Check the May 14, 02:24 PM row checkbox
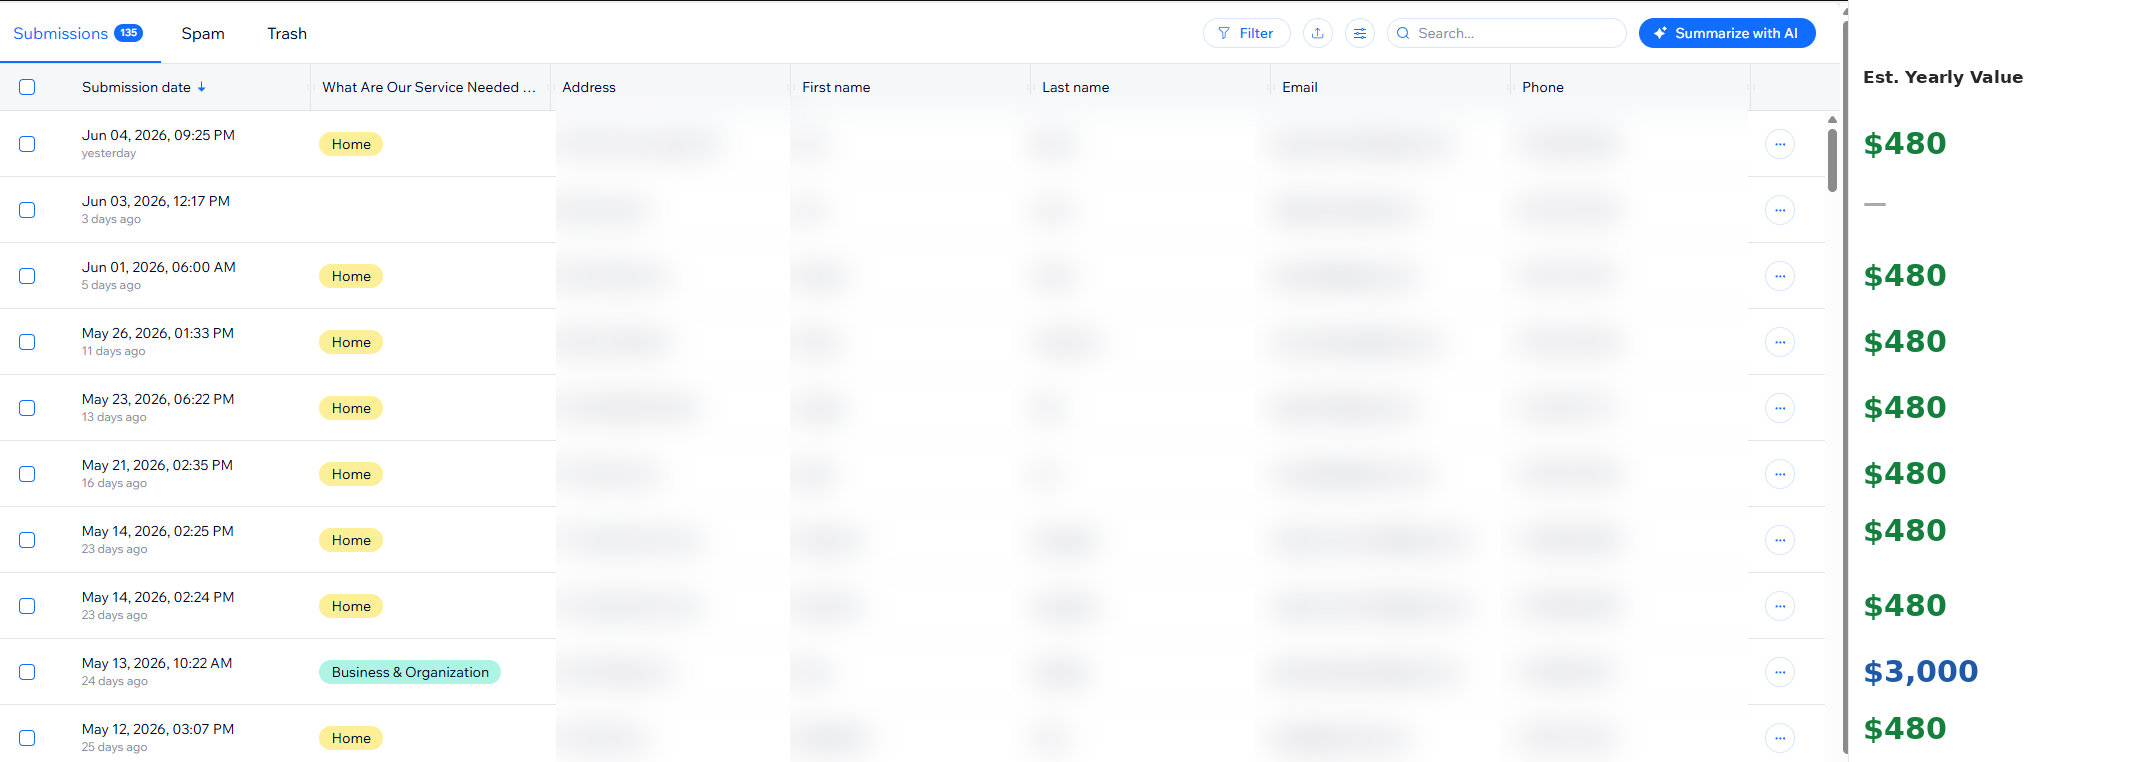The width and height of the screenshot is (2148, 762). tap(27, 606)
